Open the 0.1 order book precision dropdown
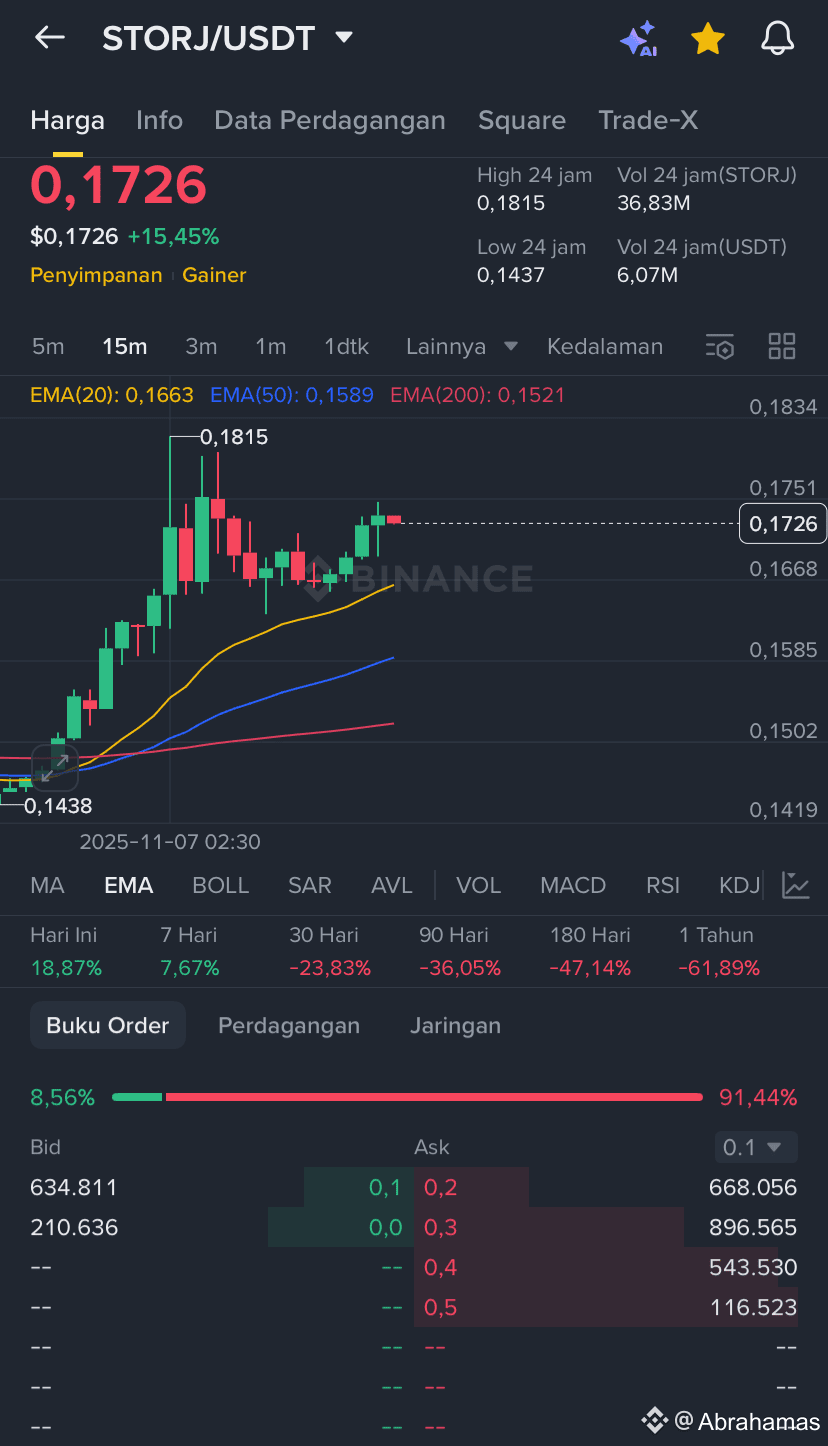 coord(756,1147)
